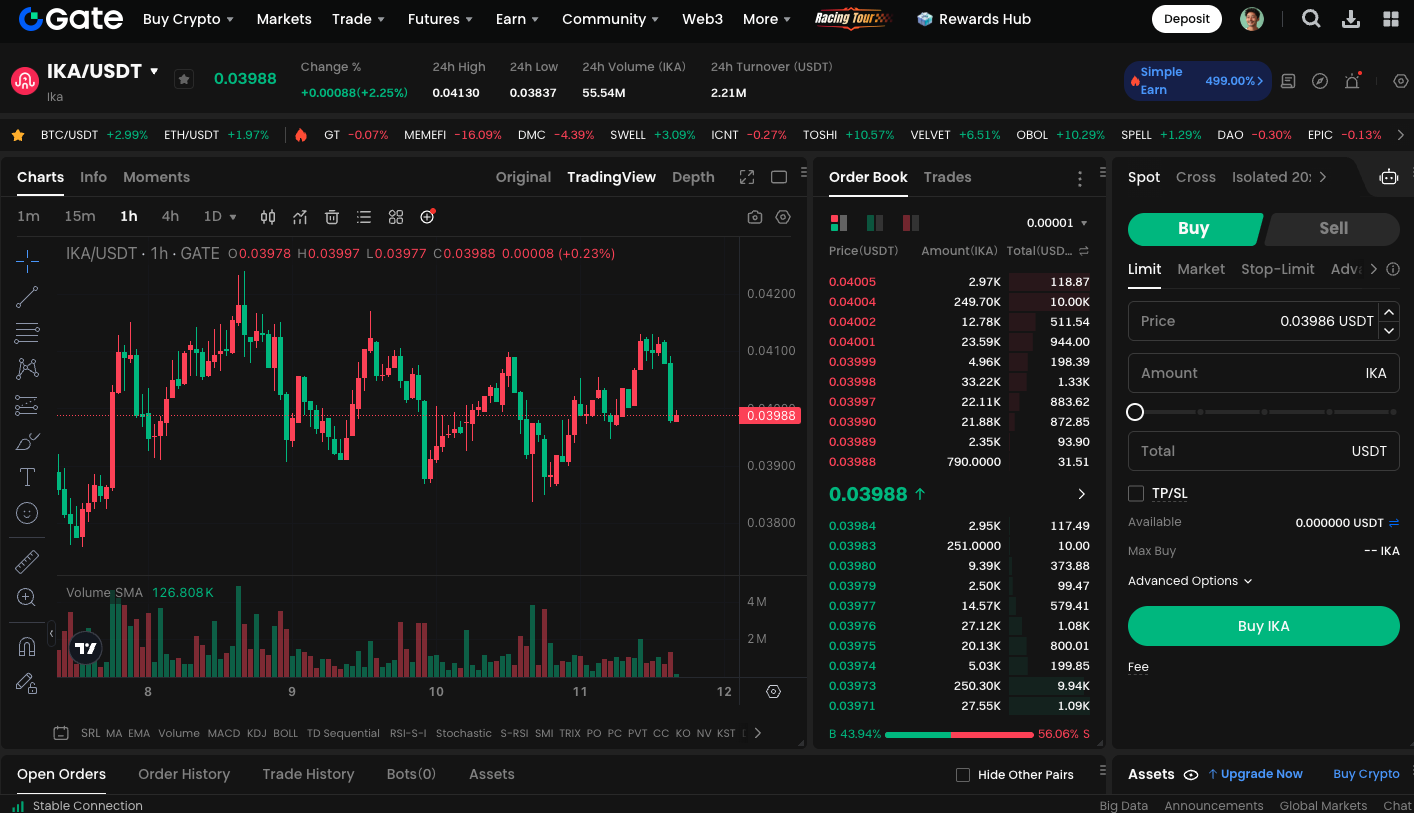The image size is (1414, 813).
Task: Click the Deposit button
Action: (x=1187, y=19)
